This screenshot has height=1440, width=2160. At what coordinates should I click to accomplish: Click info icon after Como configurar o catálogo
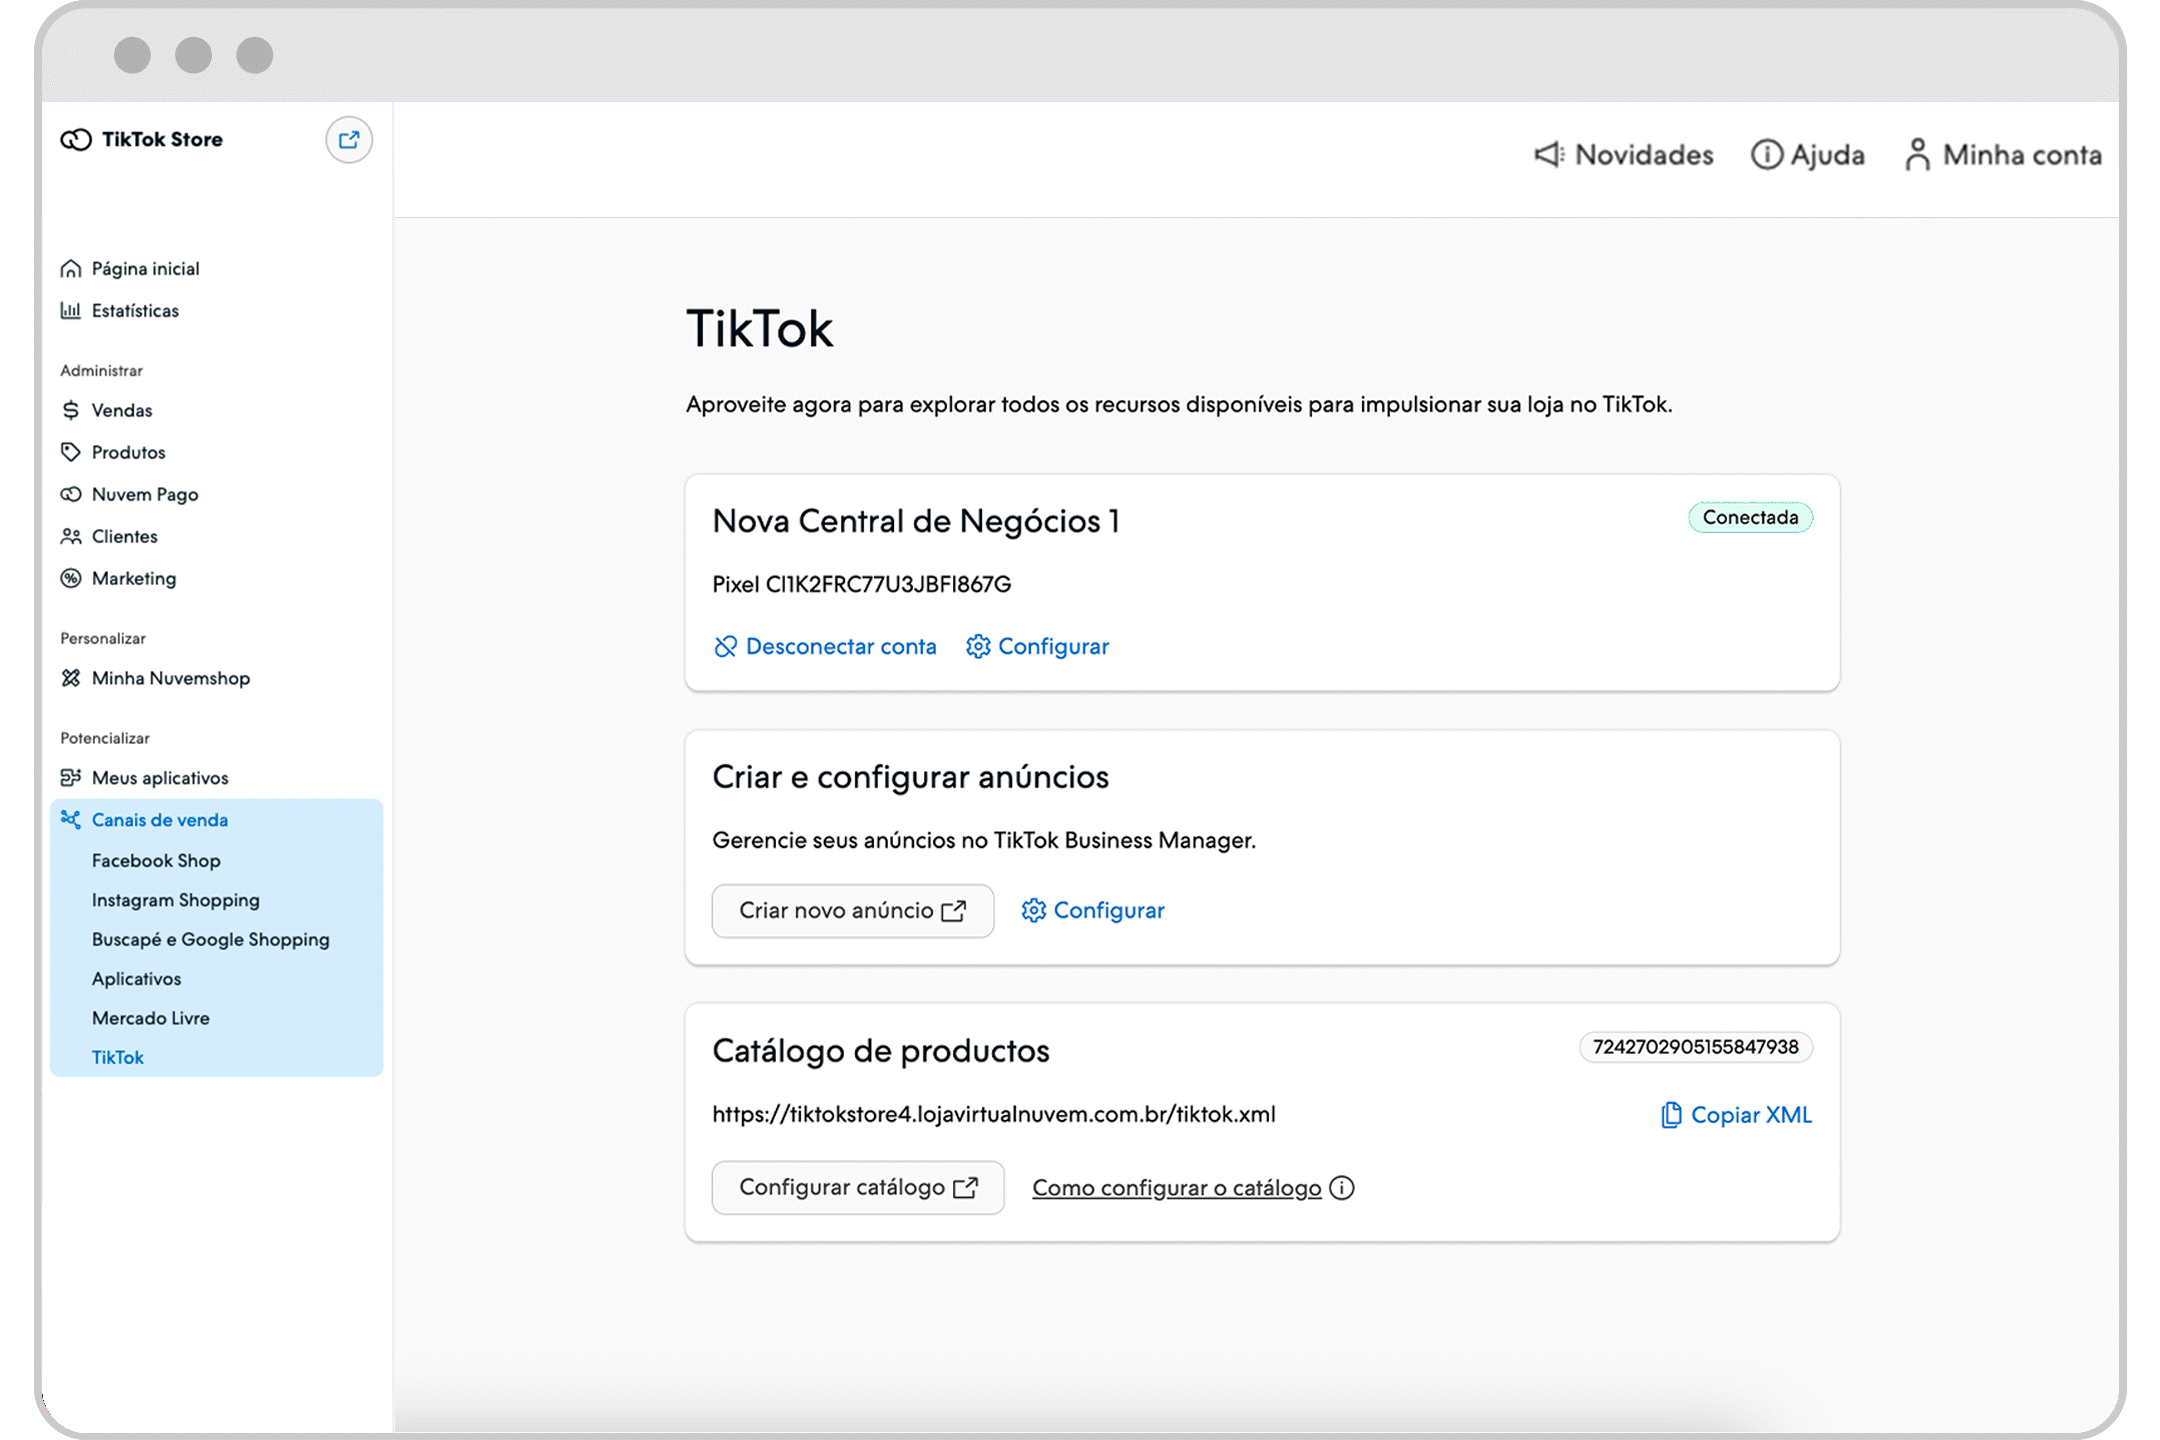click(x=1342, y=1188)
